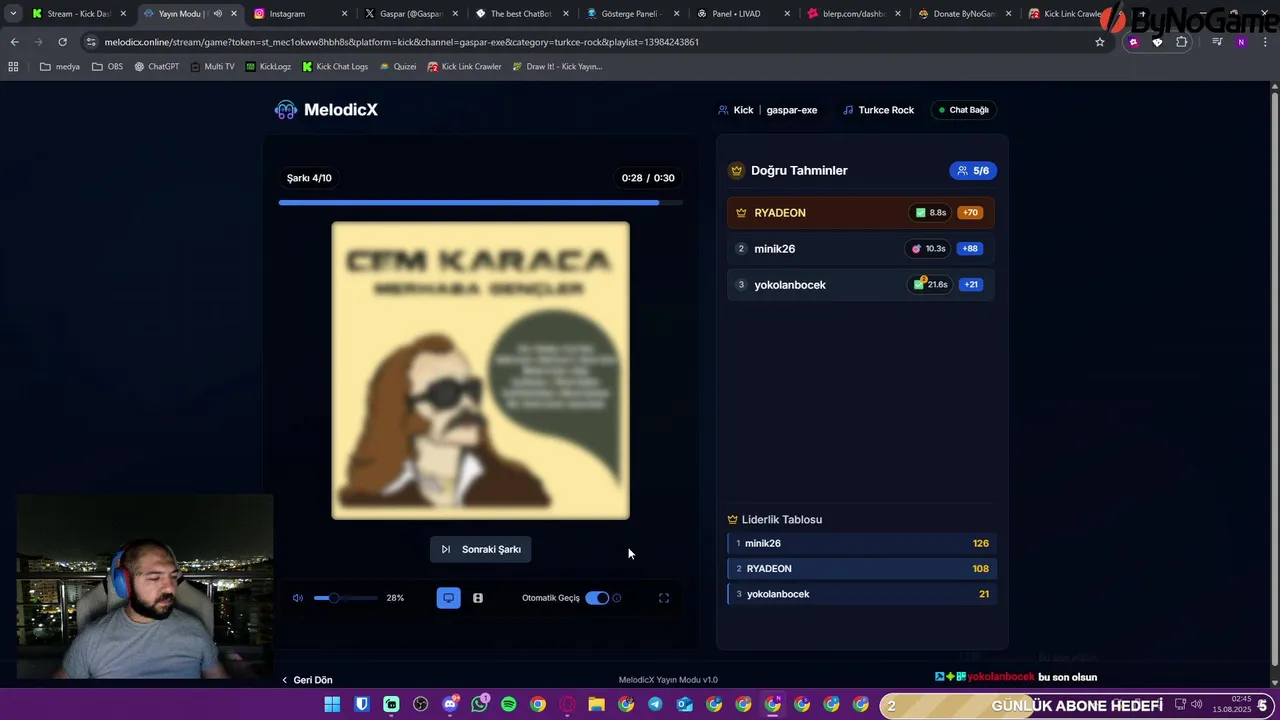Switch to Gösterge Paneli tab
This screenshot has height=720, width=1280.
coord(633,14)
